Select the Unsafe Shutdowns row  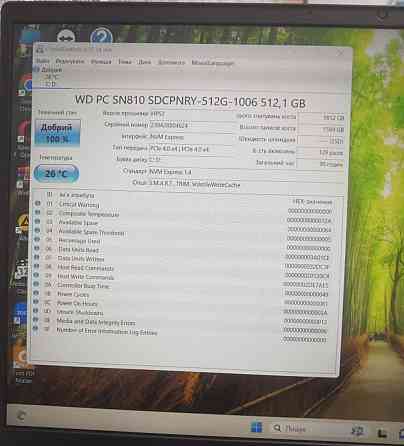[x=179, y=317]
